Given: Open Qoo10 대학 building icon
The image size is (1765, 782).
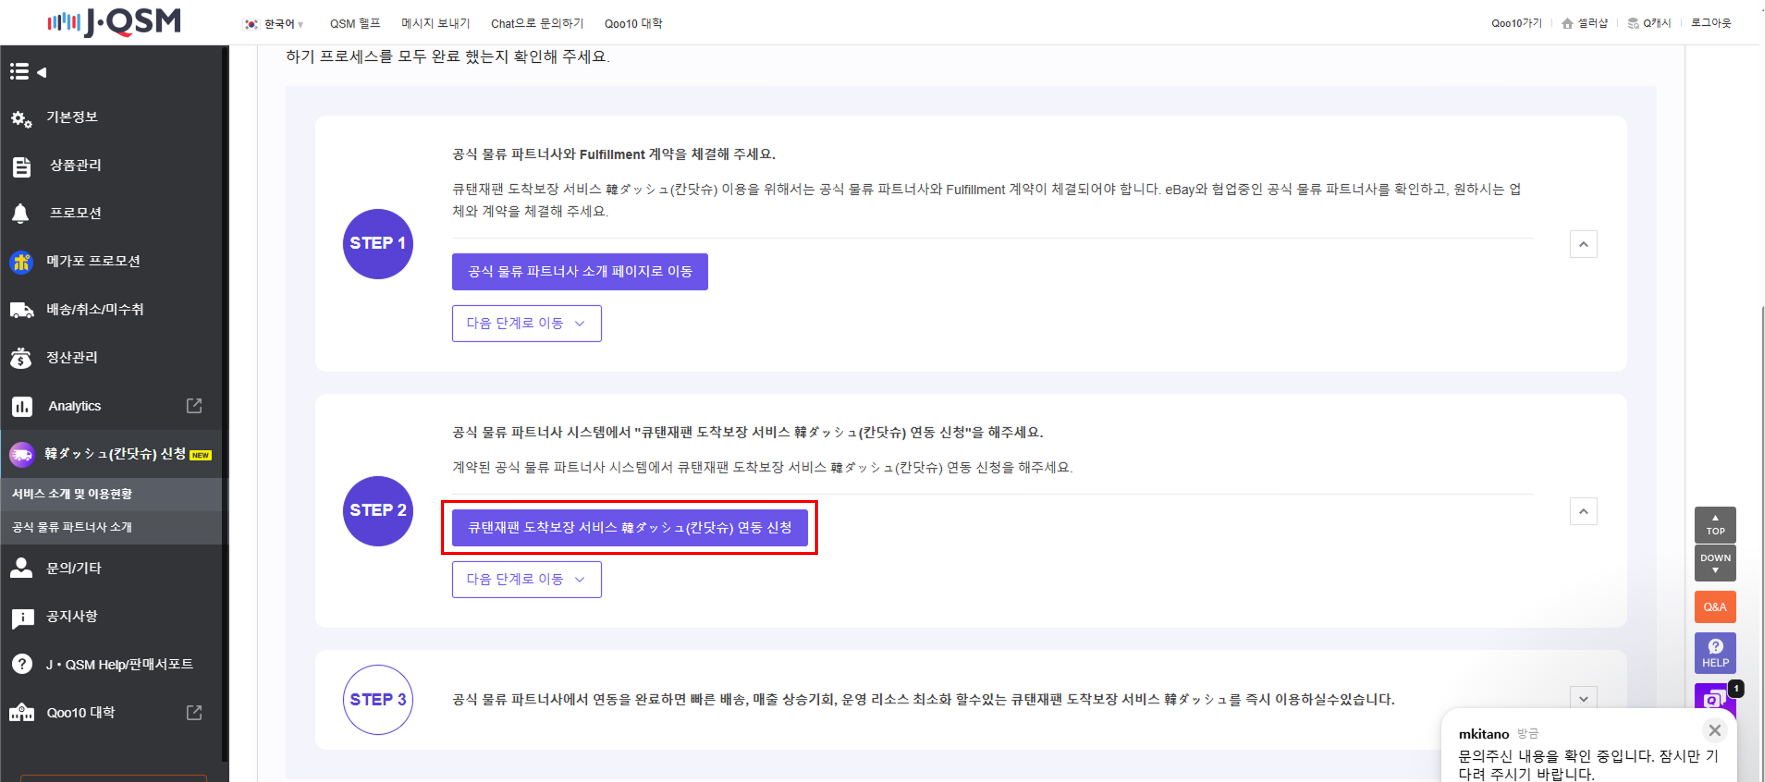Looking at the screenshot, I should pos(21,713).
